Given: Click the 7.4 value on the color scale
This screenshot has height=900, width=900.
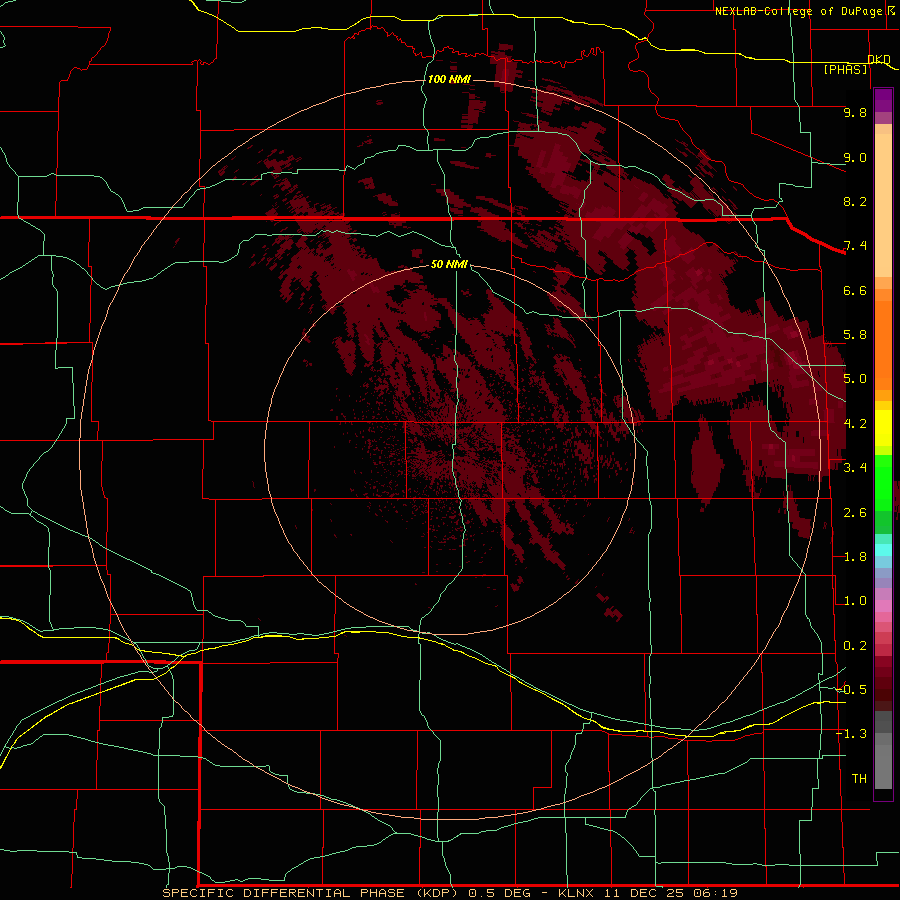Looking at the screenshot, I should tap(855, 246).
